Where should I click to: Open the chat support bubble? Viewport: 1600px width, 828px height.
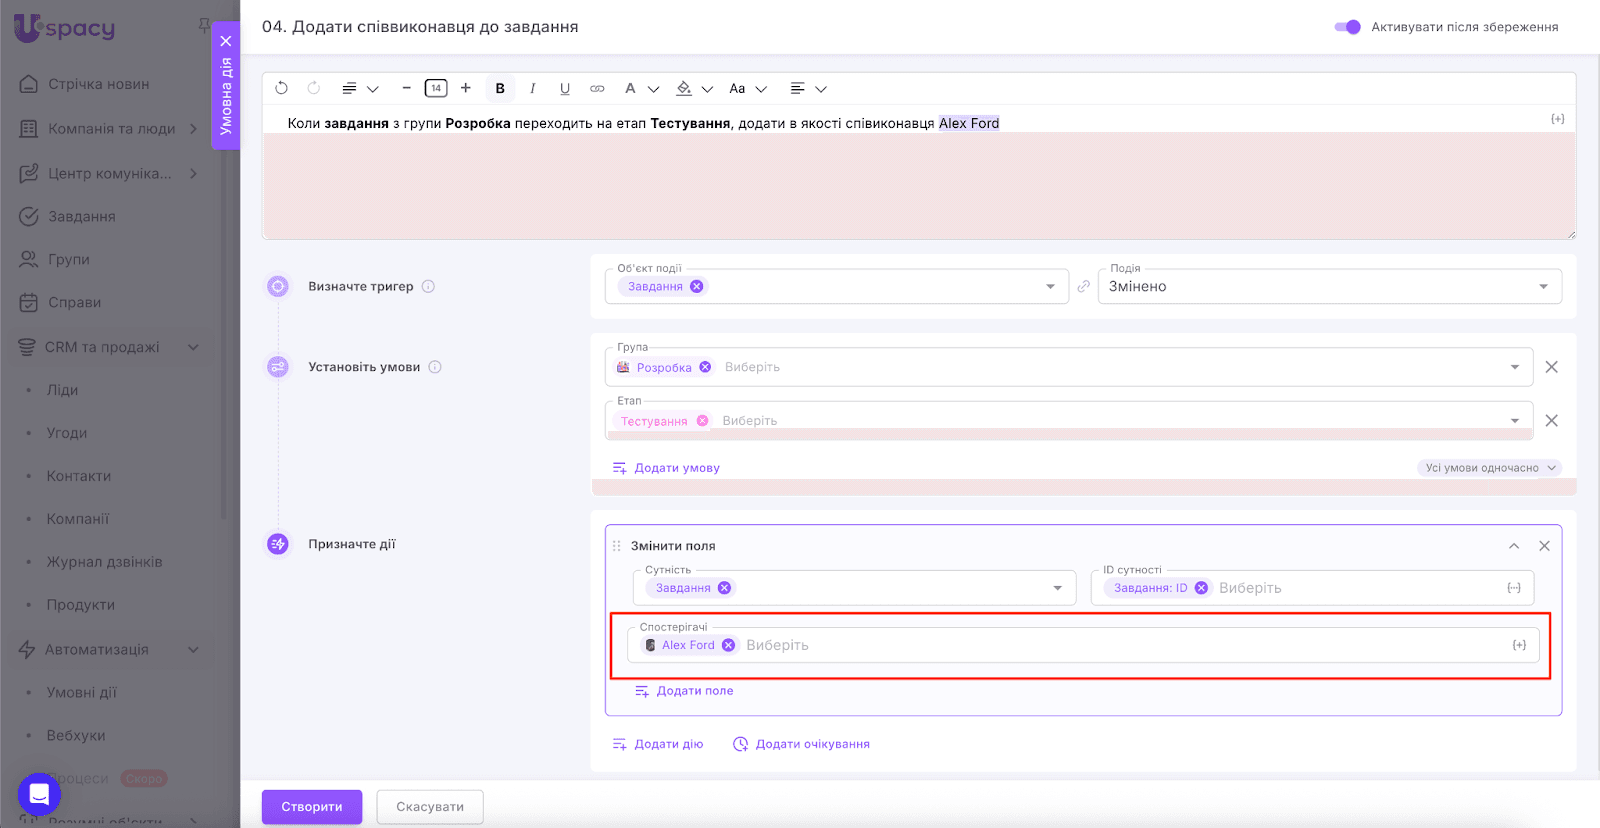[x=39, y=795]
